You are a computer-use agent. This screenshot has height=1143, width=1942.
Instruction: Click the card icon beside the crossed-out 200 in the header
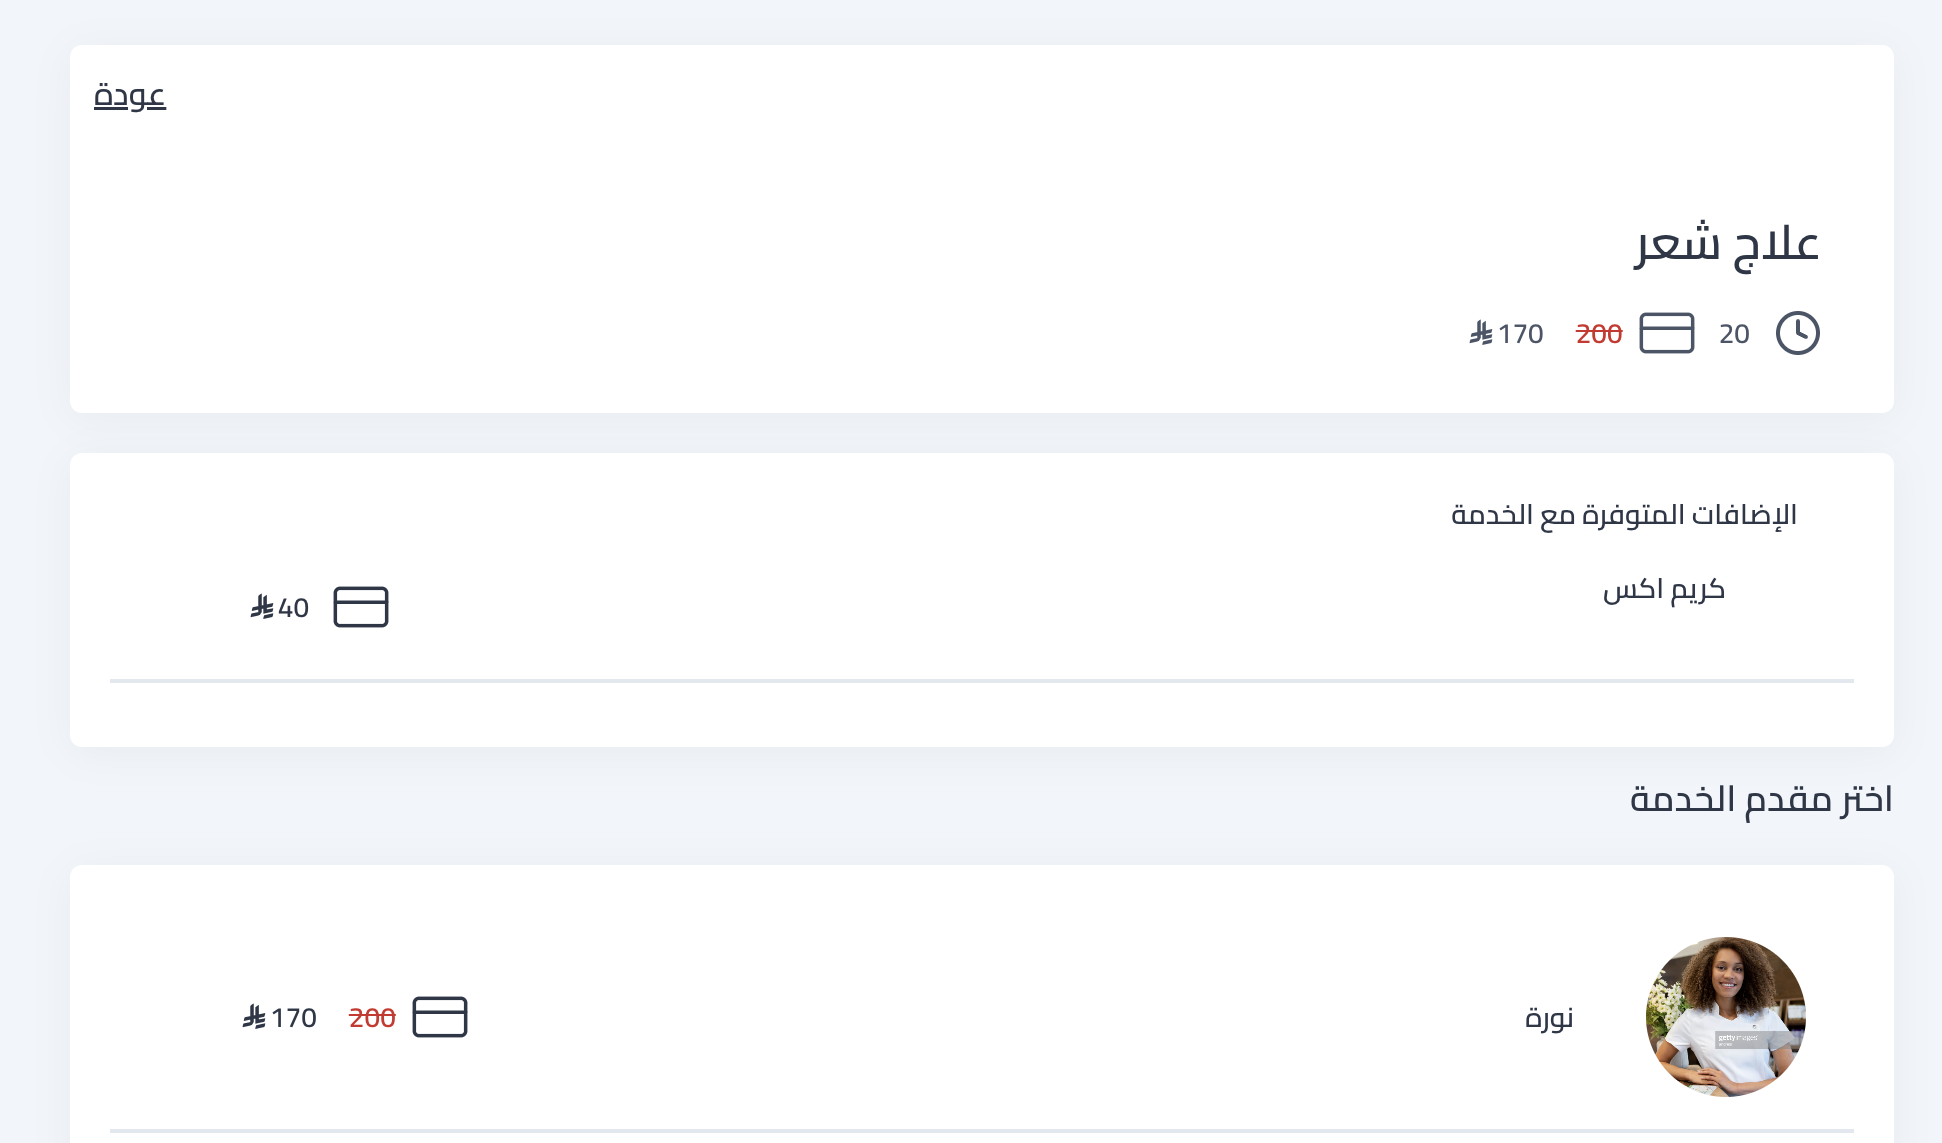click(1667, 333)
